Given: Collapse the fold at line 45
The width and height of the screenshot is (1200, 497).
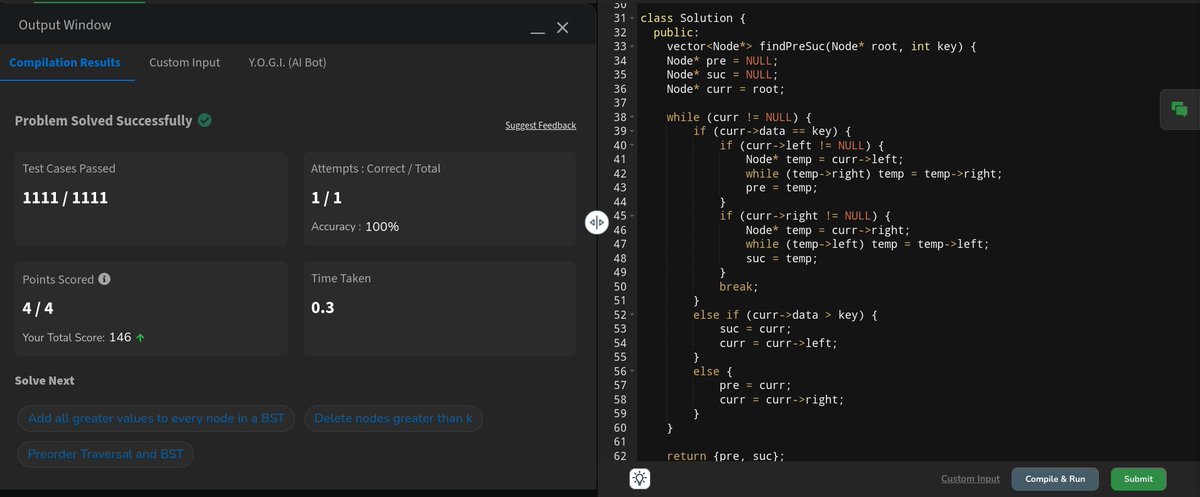Looking at the screenshot, I should point(633,215).
